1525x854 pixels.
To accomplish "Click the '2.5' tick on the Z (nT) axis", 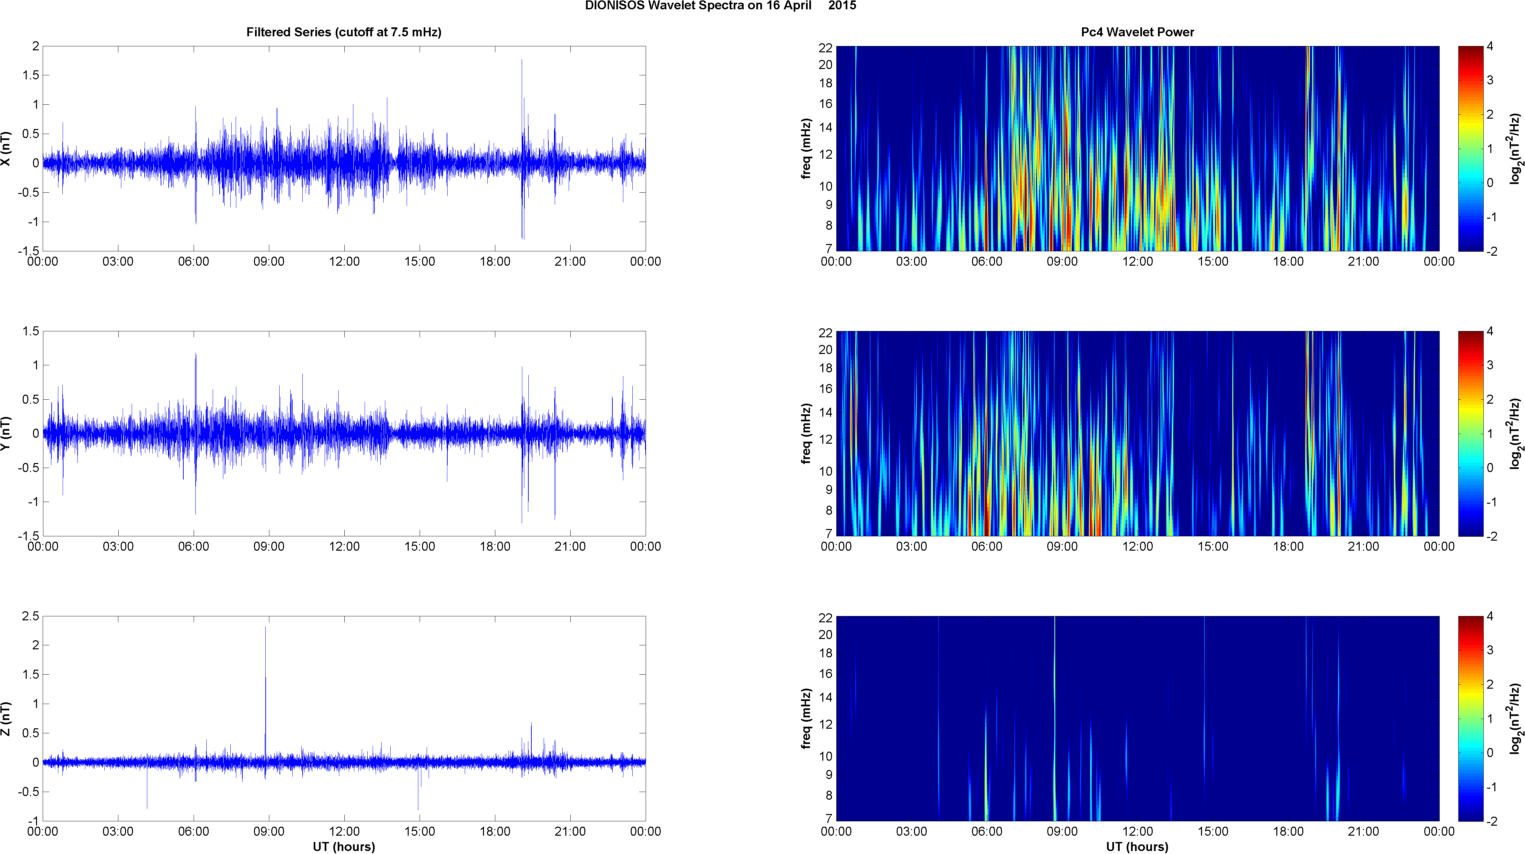I will pyautogui.click(x=30, y=616).
